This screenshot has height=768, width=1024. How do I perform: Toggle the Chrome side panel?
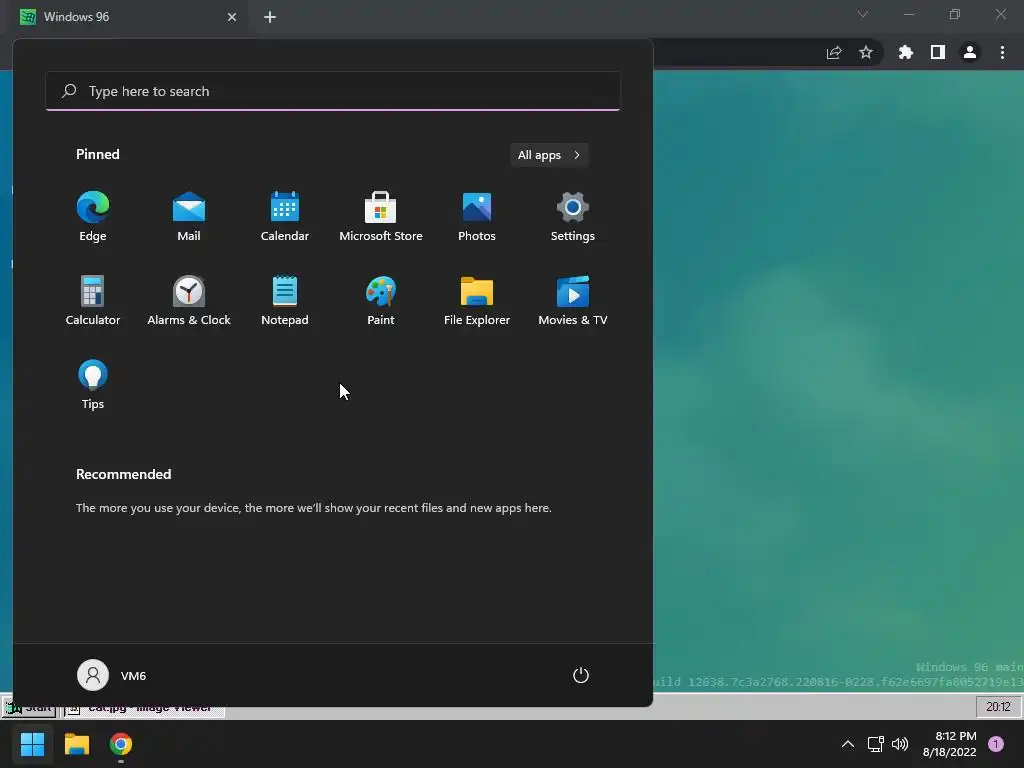pos(938,53)
